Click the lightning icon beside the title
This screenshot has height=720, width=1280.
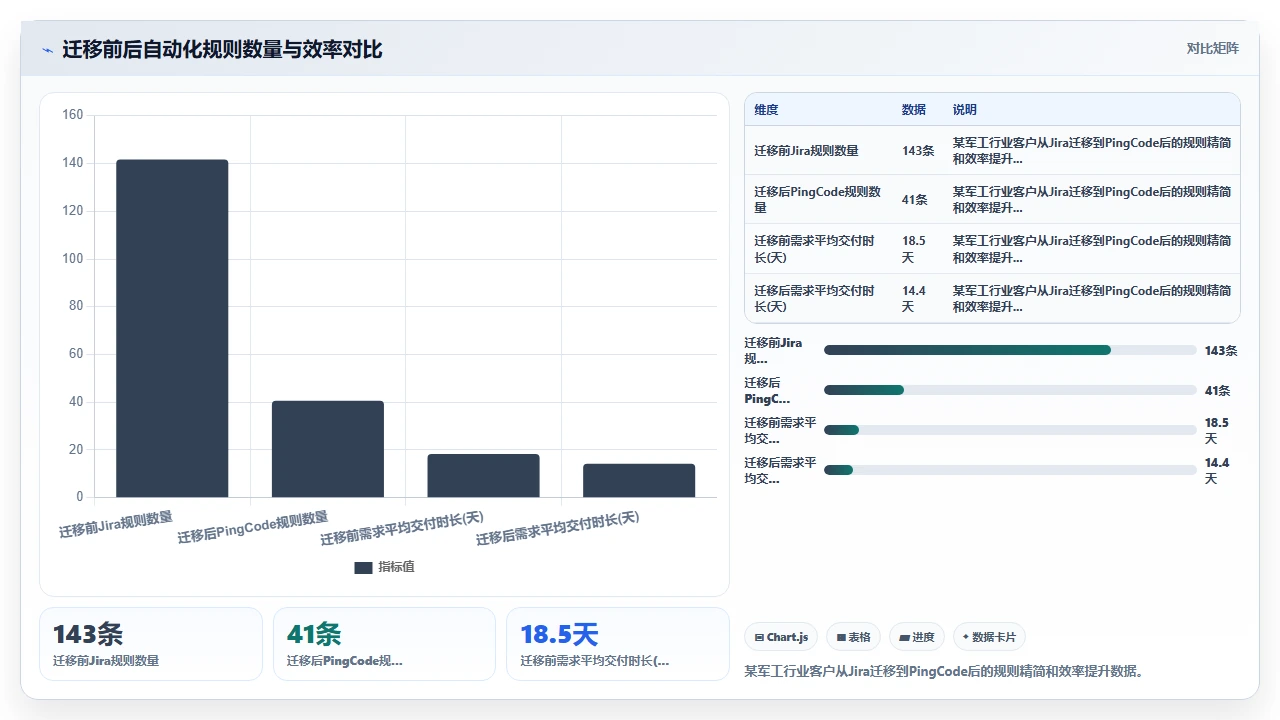[x=47, y=50]
